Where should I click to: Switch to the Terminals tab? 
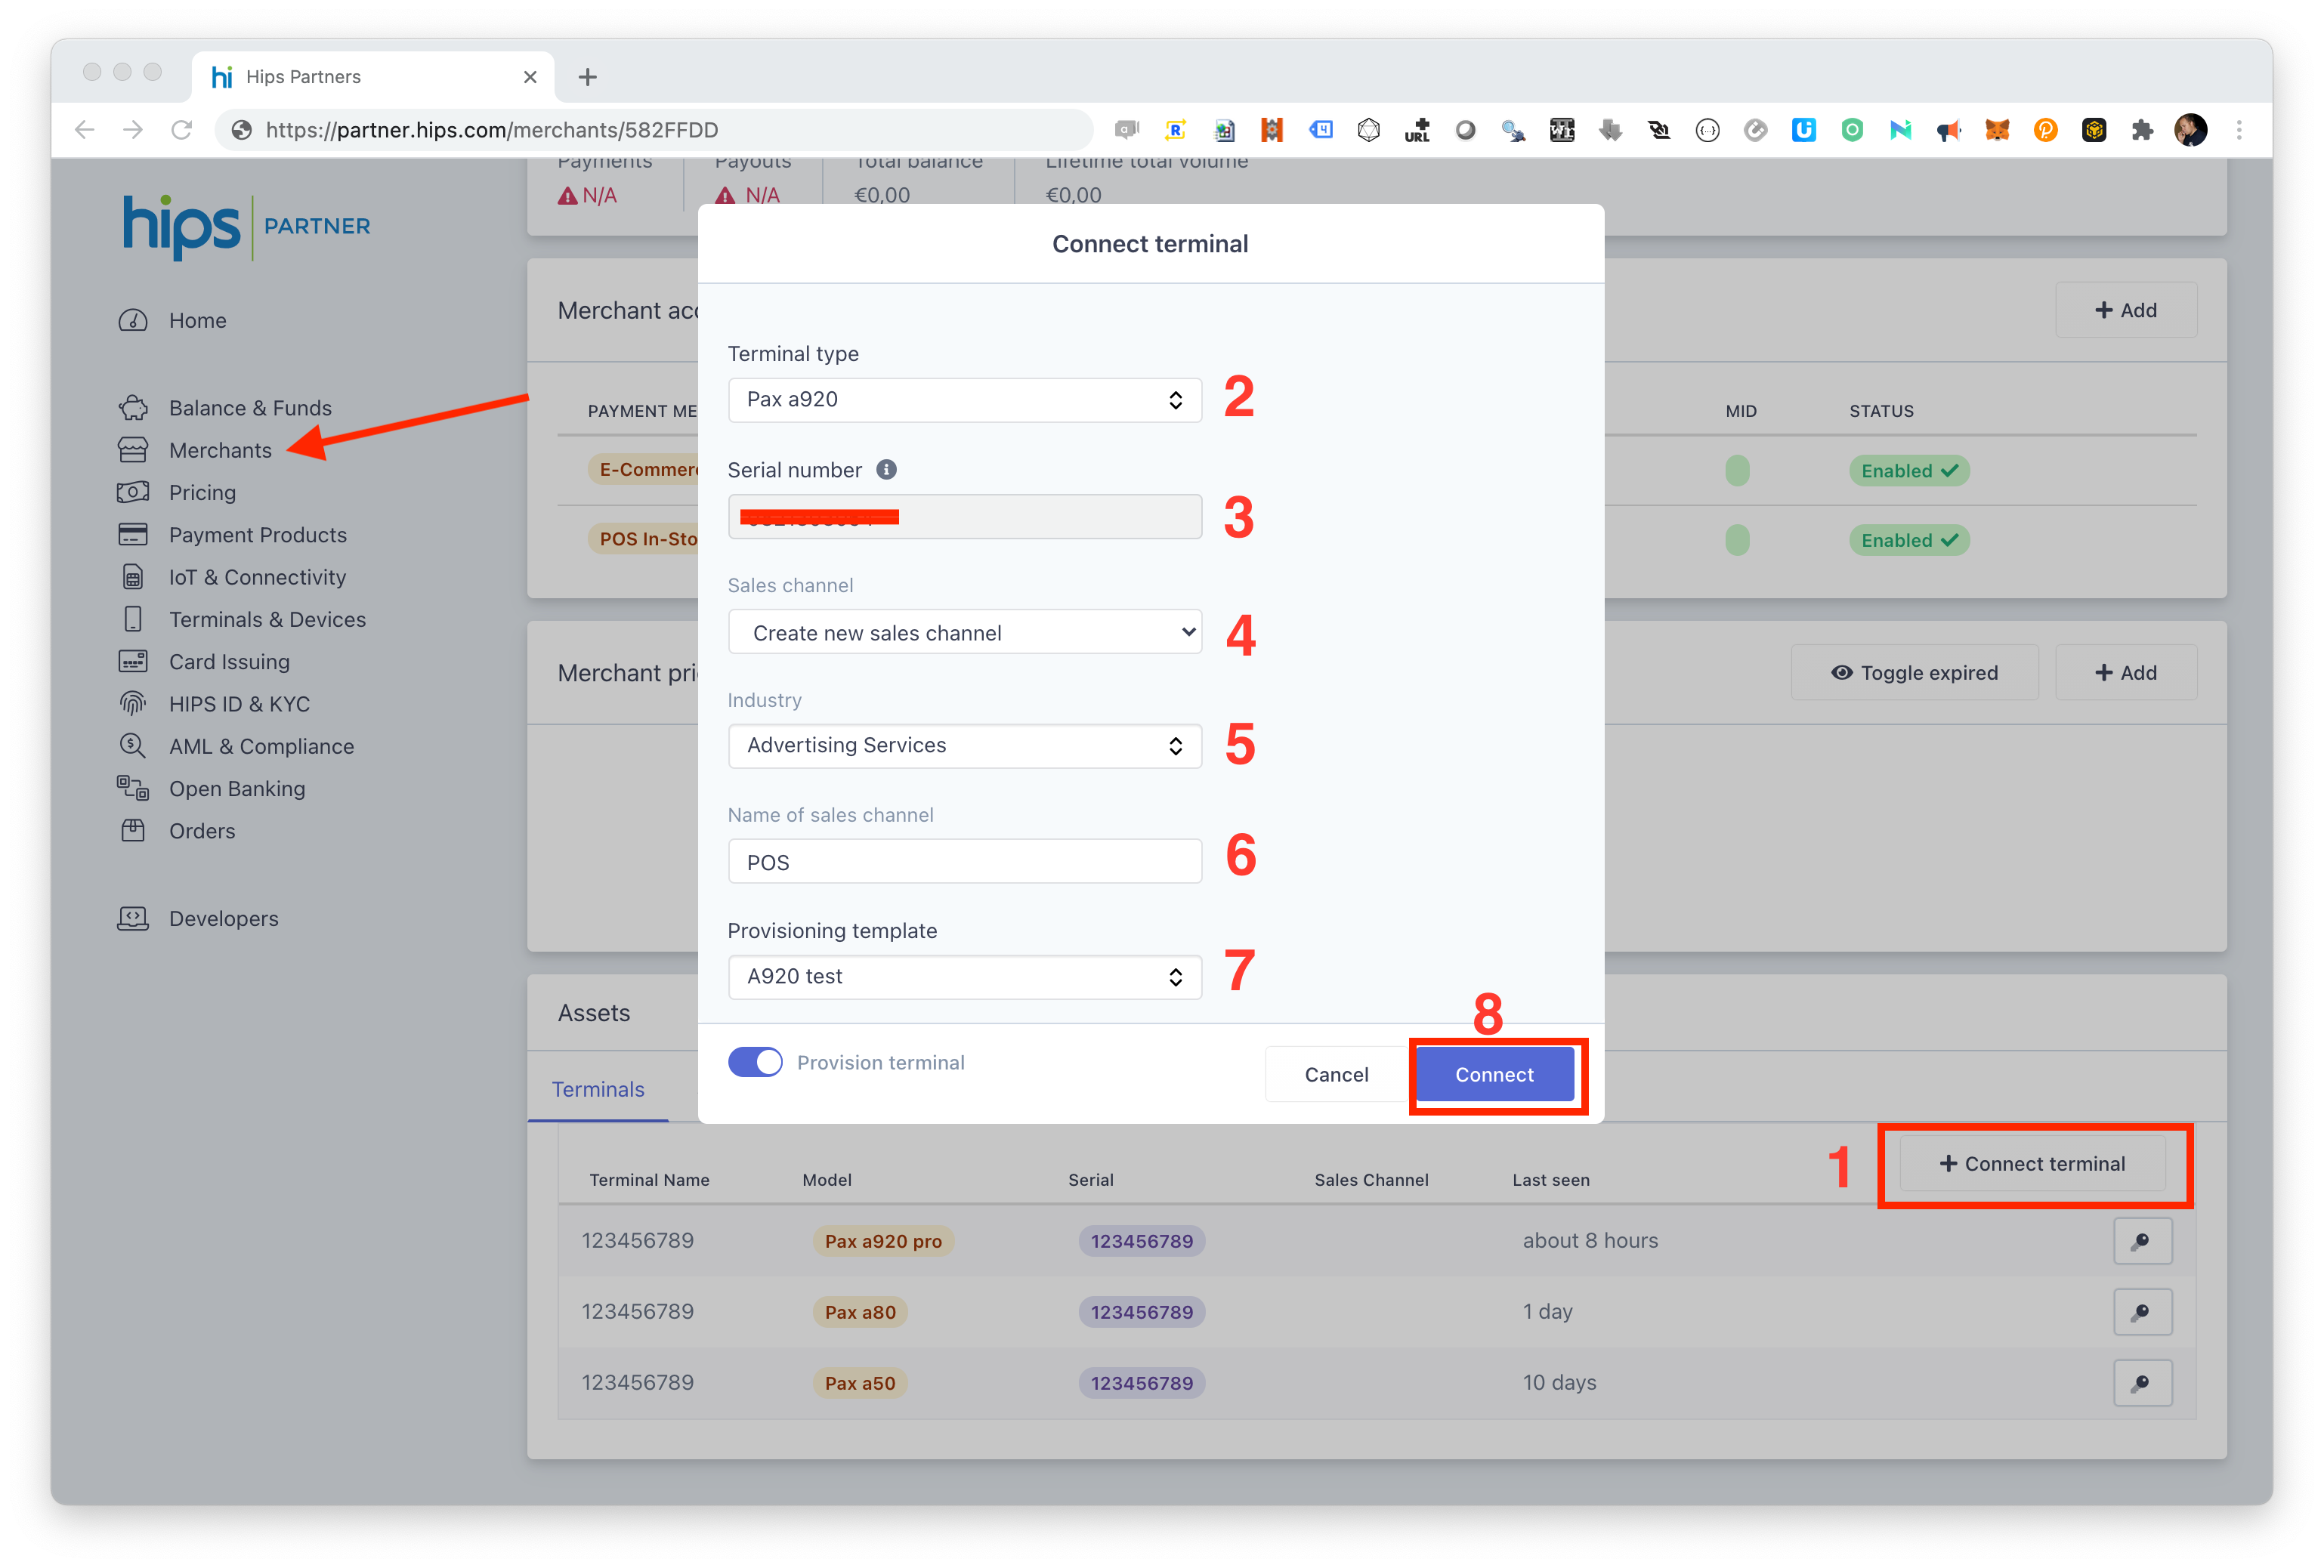pyautogui.click(x=598, y=1089)
